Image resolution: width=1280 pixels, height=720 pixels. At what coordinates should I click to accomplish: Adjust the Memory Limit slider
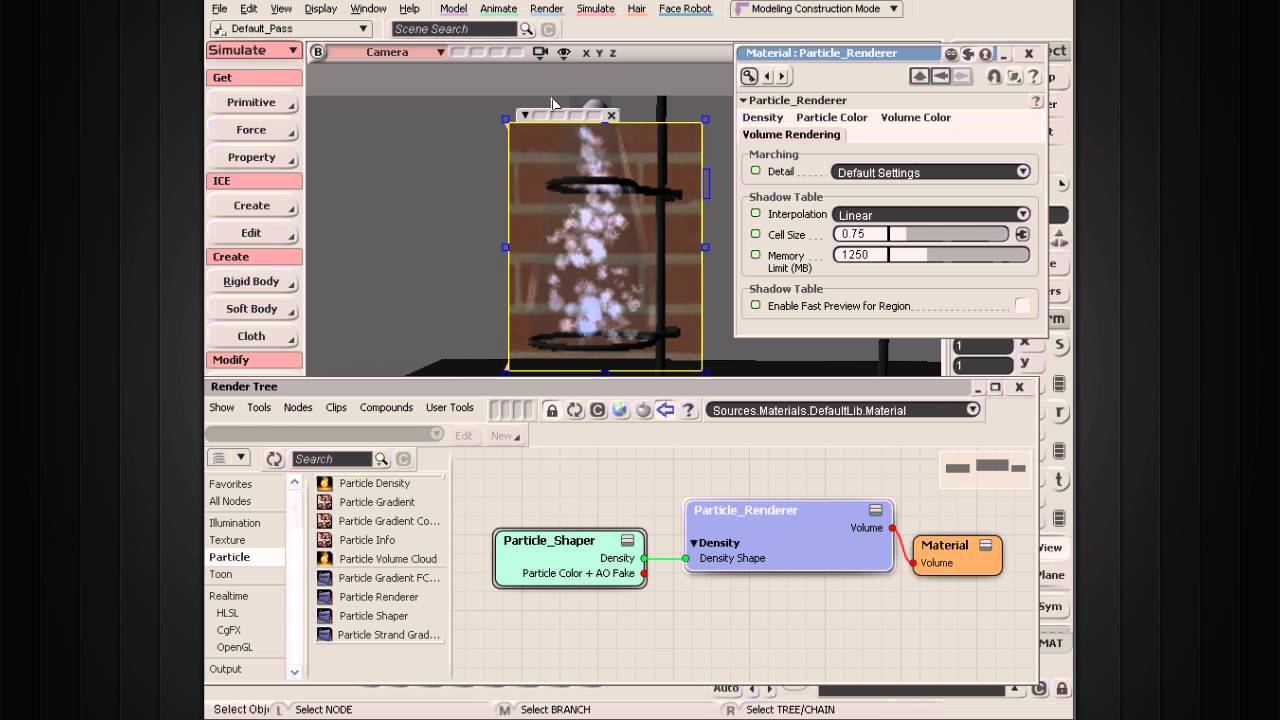click(x=959, y=255)
